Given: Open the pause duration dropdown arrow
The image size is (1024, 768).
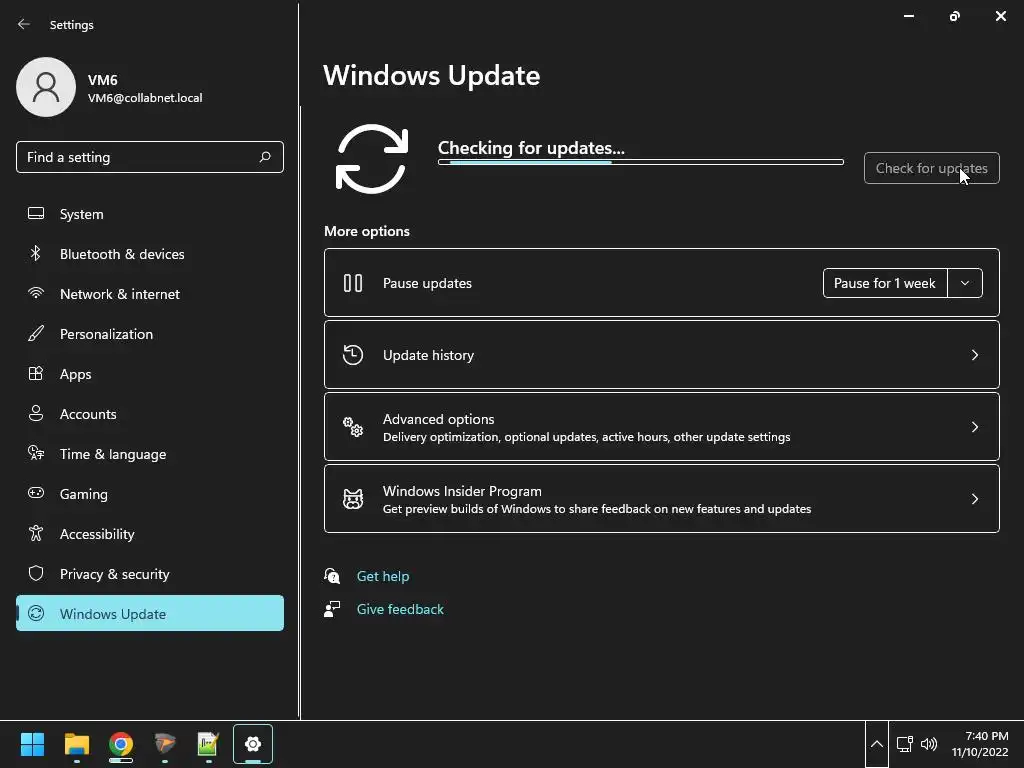Looking at the screenshot, I should pyautogui.click(x=965, y=283).
